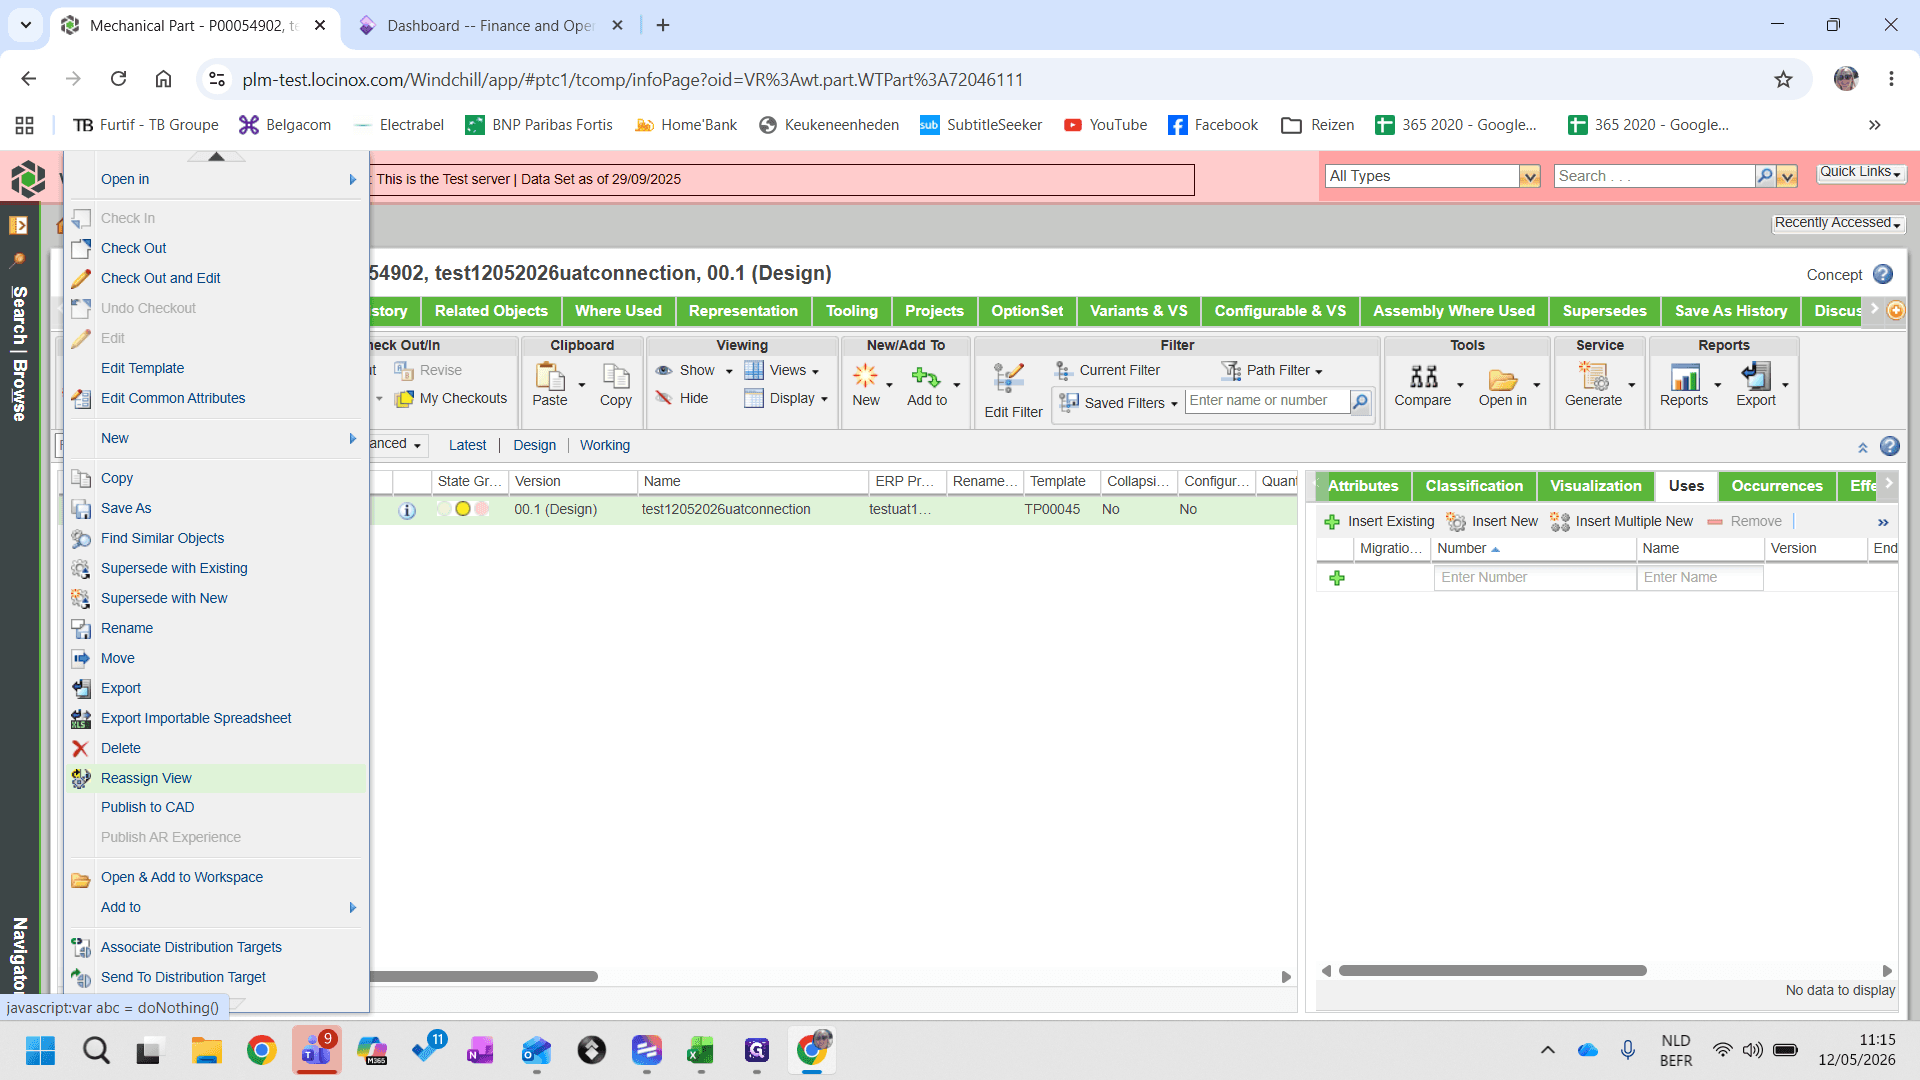Click the red X Delete icon
The width and height of the screenshot is (1920, 1080).
click(x=81, y=748)
